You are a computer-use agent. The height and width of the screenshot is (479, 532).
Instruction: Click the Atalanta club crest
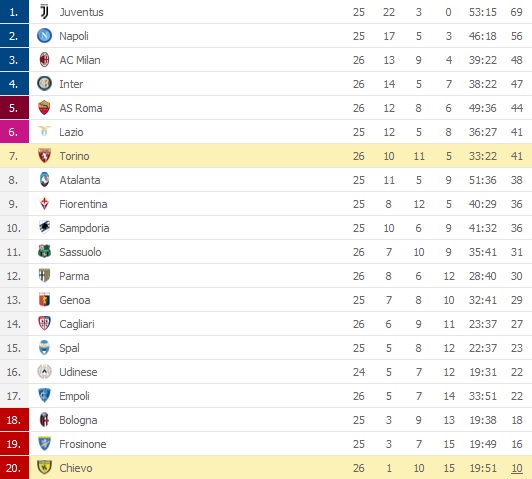click(44, 180)
